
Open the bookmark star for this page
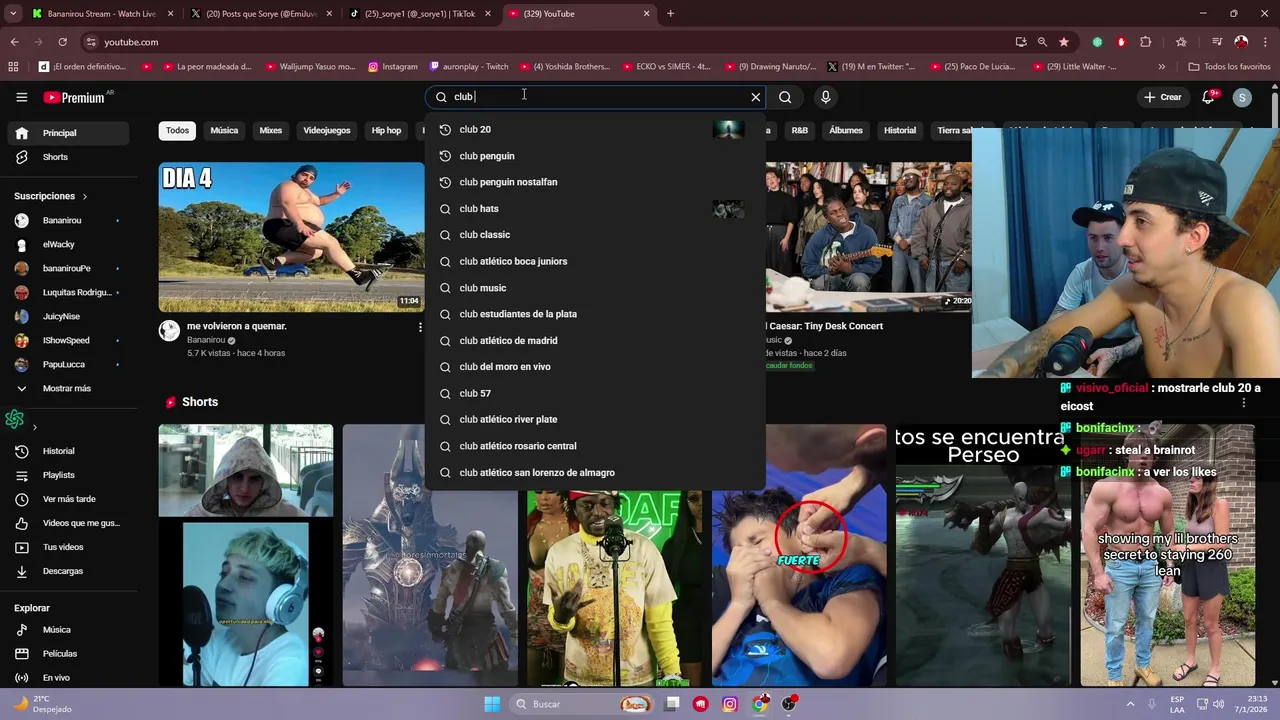(x=1063, y=42)
